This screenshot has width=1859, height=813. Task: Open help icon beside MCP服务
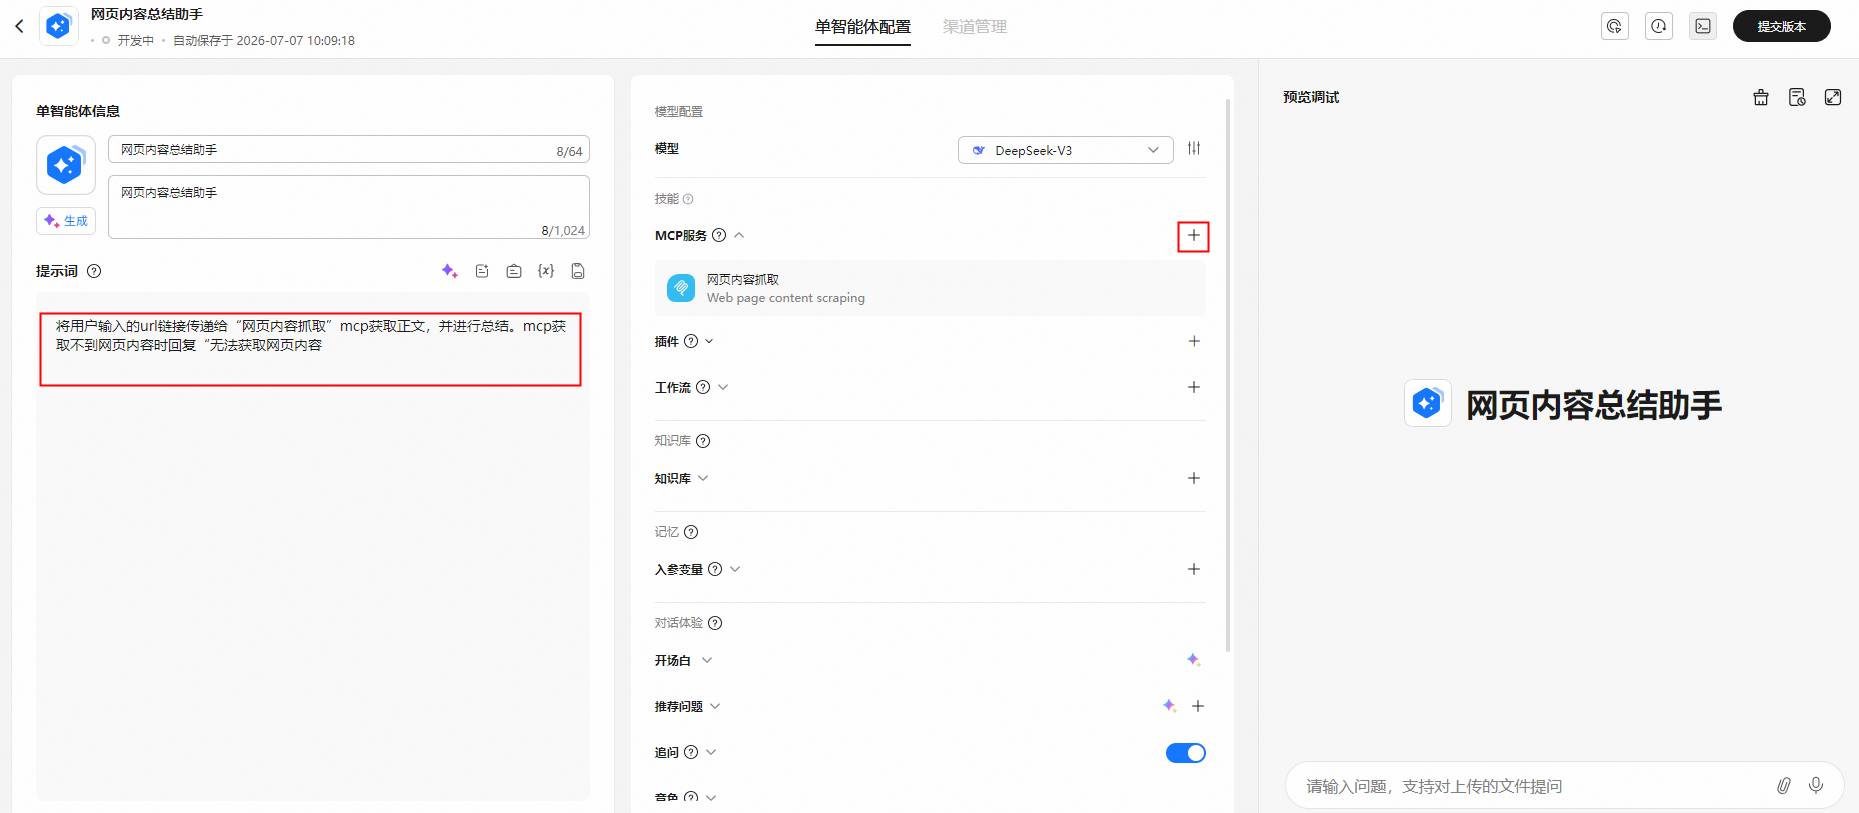click(719, 235)
